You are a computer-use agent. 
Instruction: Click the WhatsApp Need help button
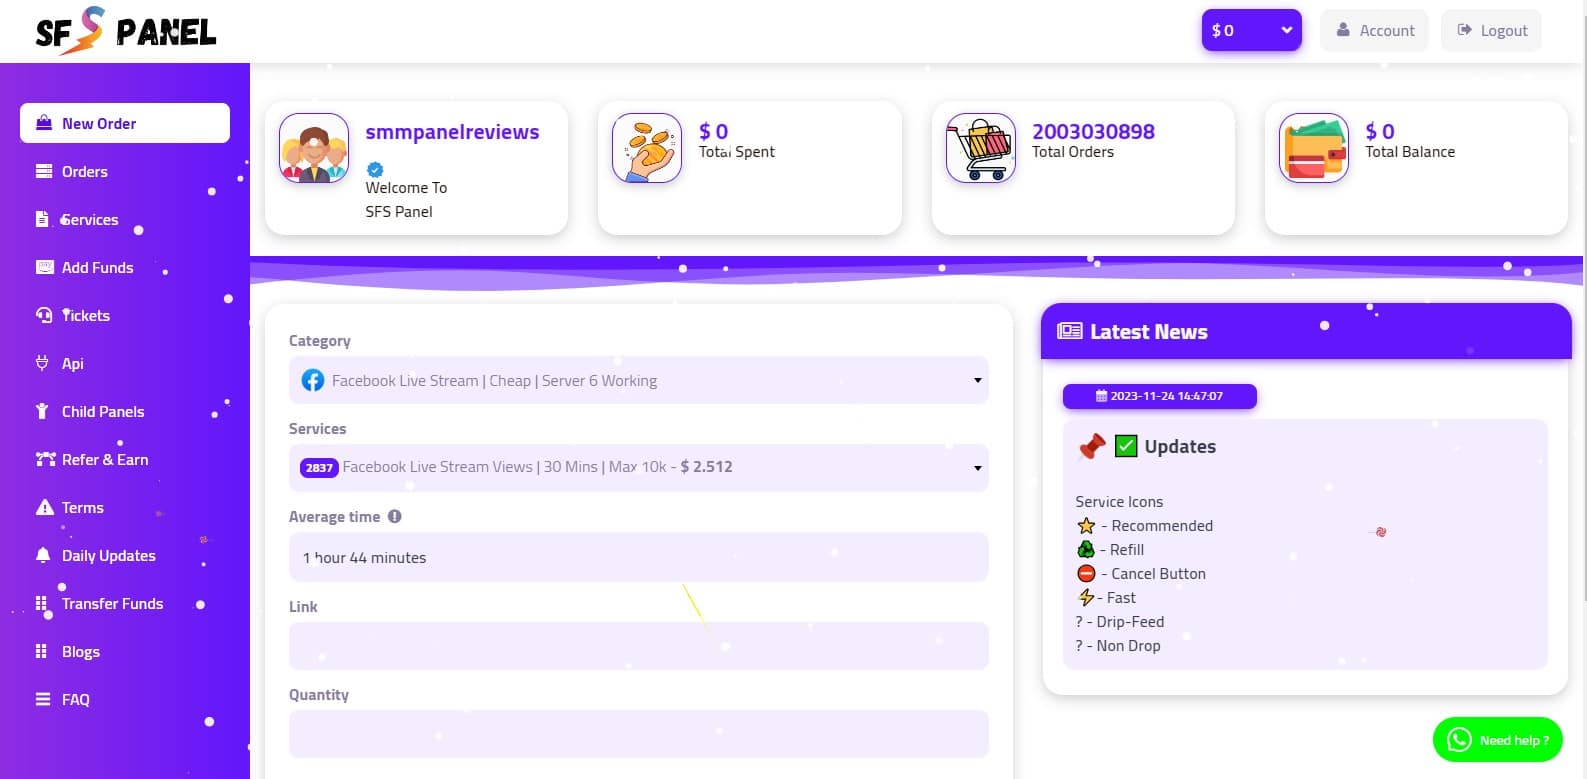[x=1497, y=740]
